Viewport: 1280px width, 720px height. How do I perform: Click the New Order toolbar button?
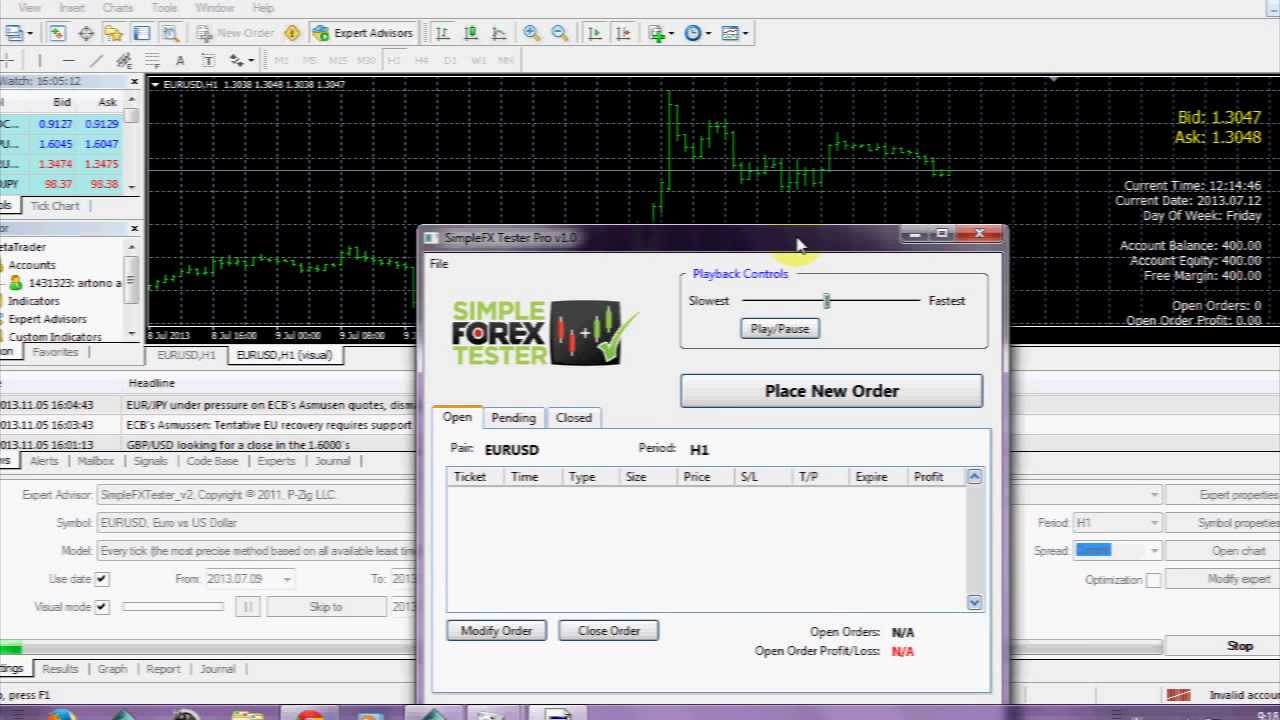click(235, 33)
